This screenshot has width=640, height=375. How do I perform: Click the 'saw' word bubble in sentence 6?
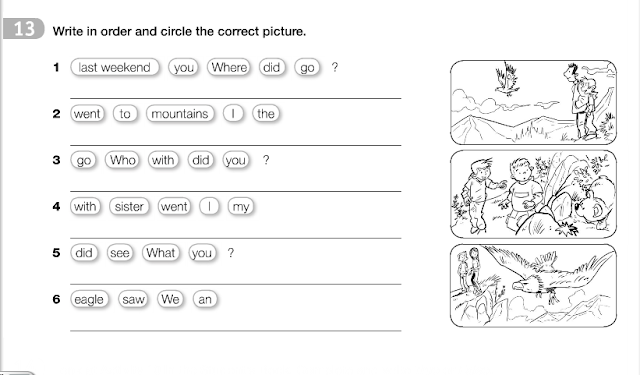click(x=133, y=300)
